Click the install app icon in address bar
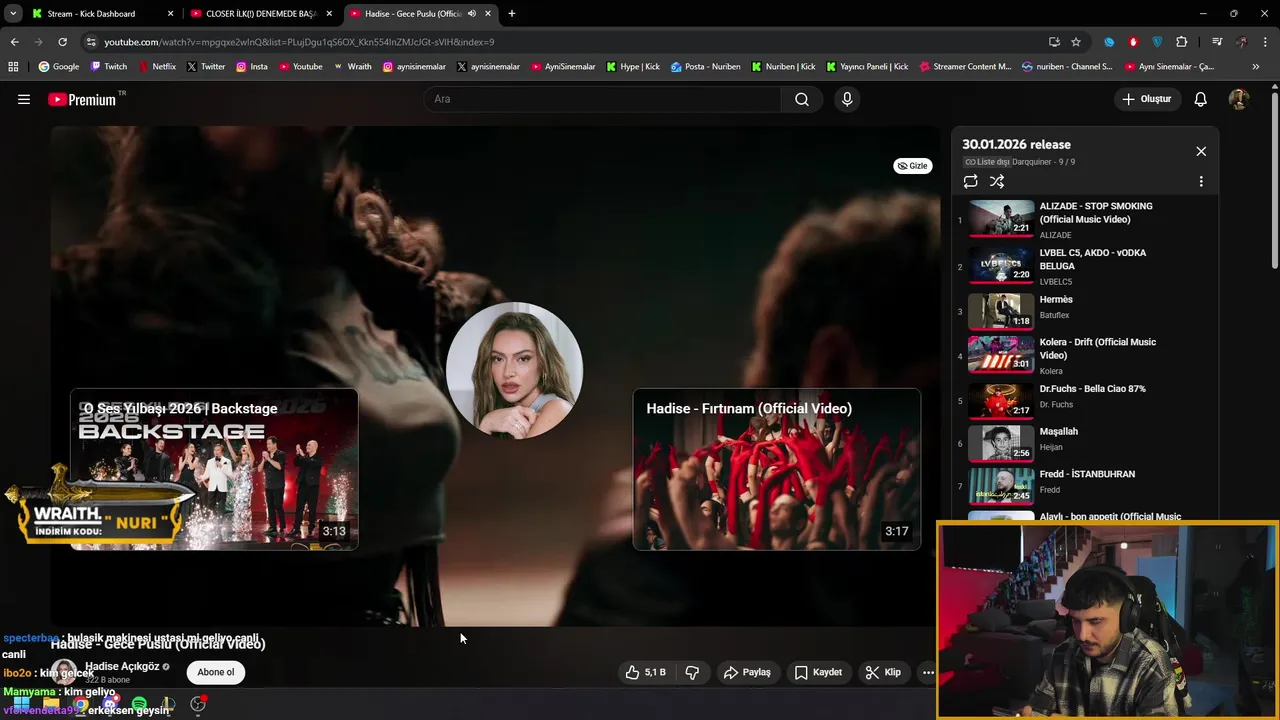Image resolution: width=1280 pixels, height=720 pixels. click(x=1054, y=42)
